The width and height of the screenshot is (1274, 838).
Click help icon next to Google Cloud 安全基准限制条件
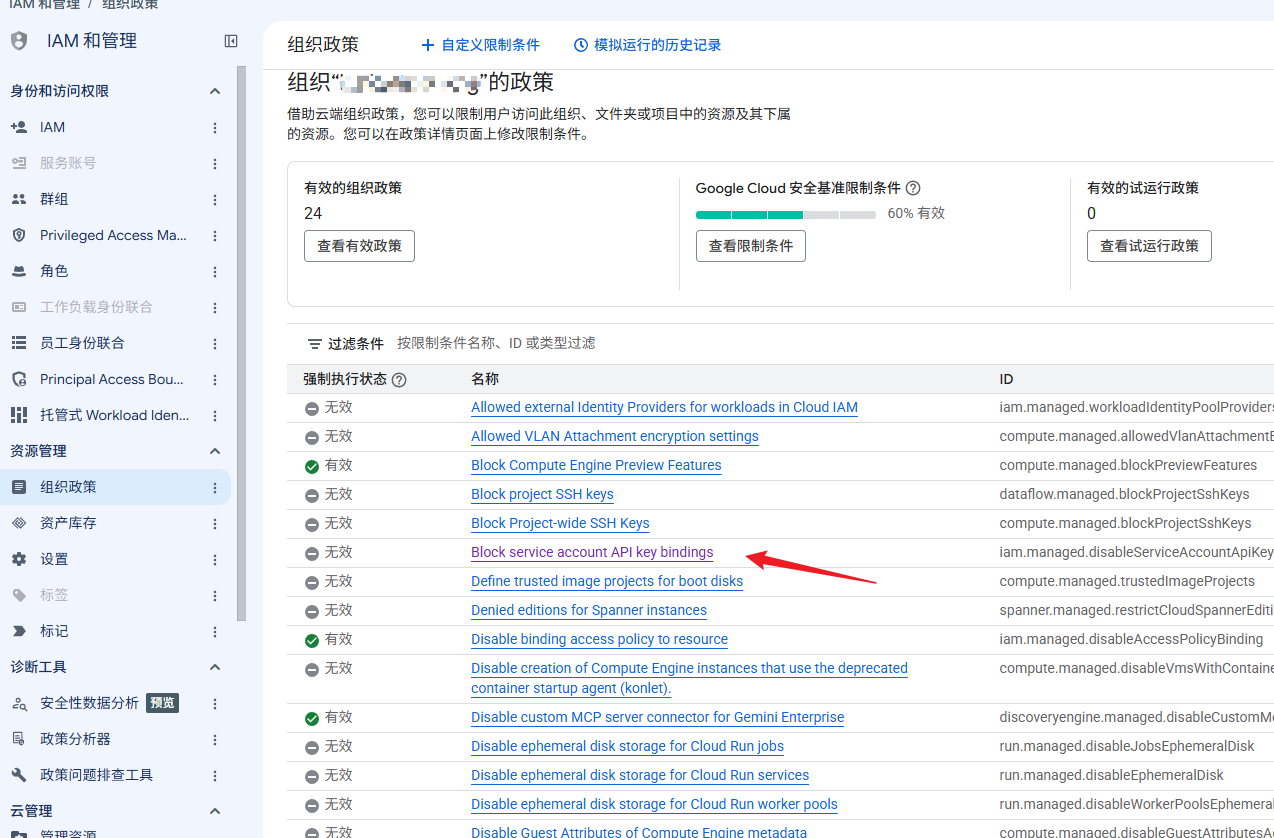pos(913,188)
